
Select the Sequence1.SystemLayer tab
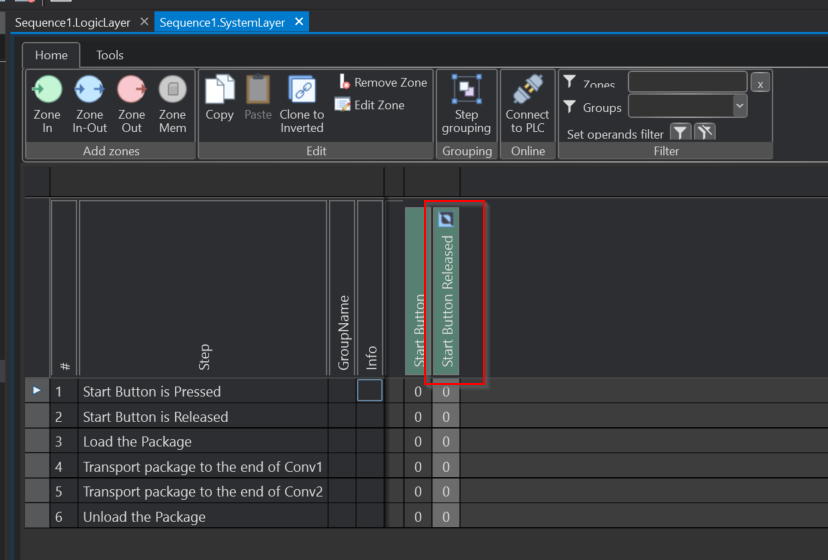pyautogui.click(x=222, y=23)
